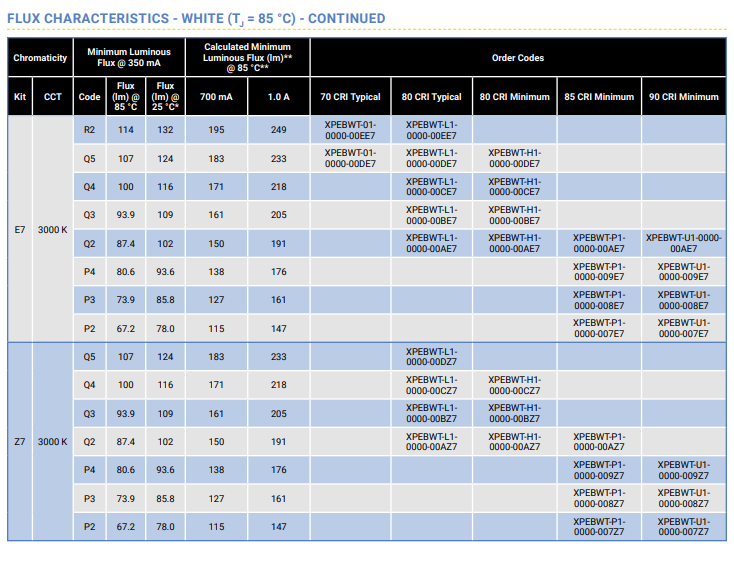Viewport: 734px width, 561px height.
Task: Click order code XPEBWT-P1-0000-009Z7
Action: (599, 470)
